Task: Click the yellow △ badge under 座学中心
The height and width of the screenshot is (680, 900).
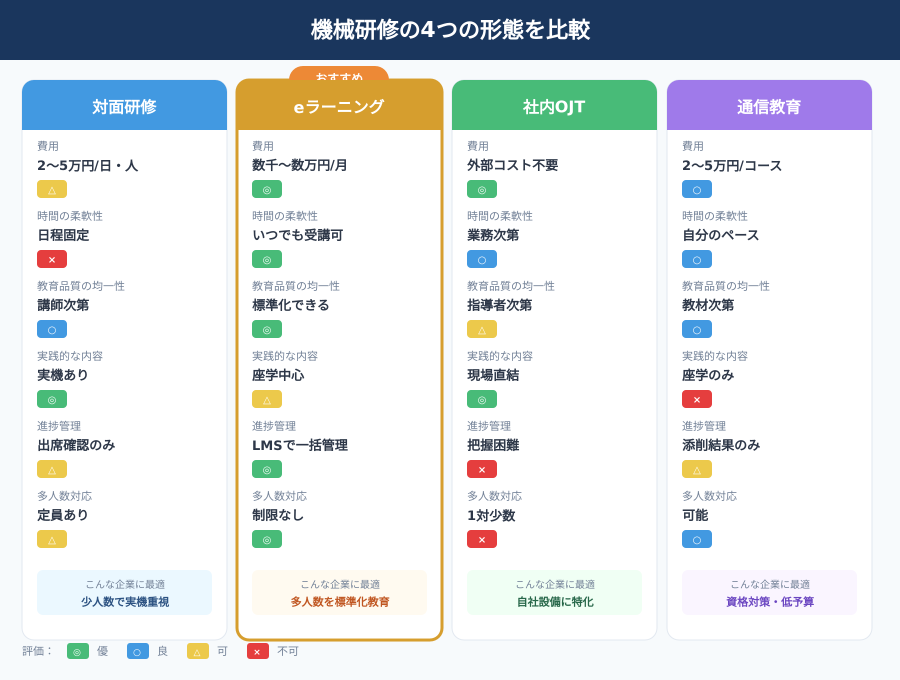Action: click(x=267, y=399)
